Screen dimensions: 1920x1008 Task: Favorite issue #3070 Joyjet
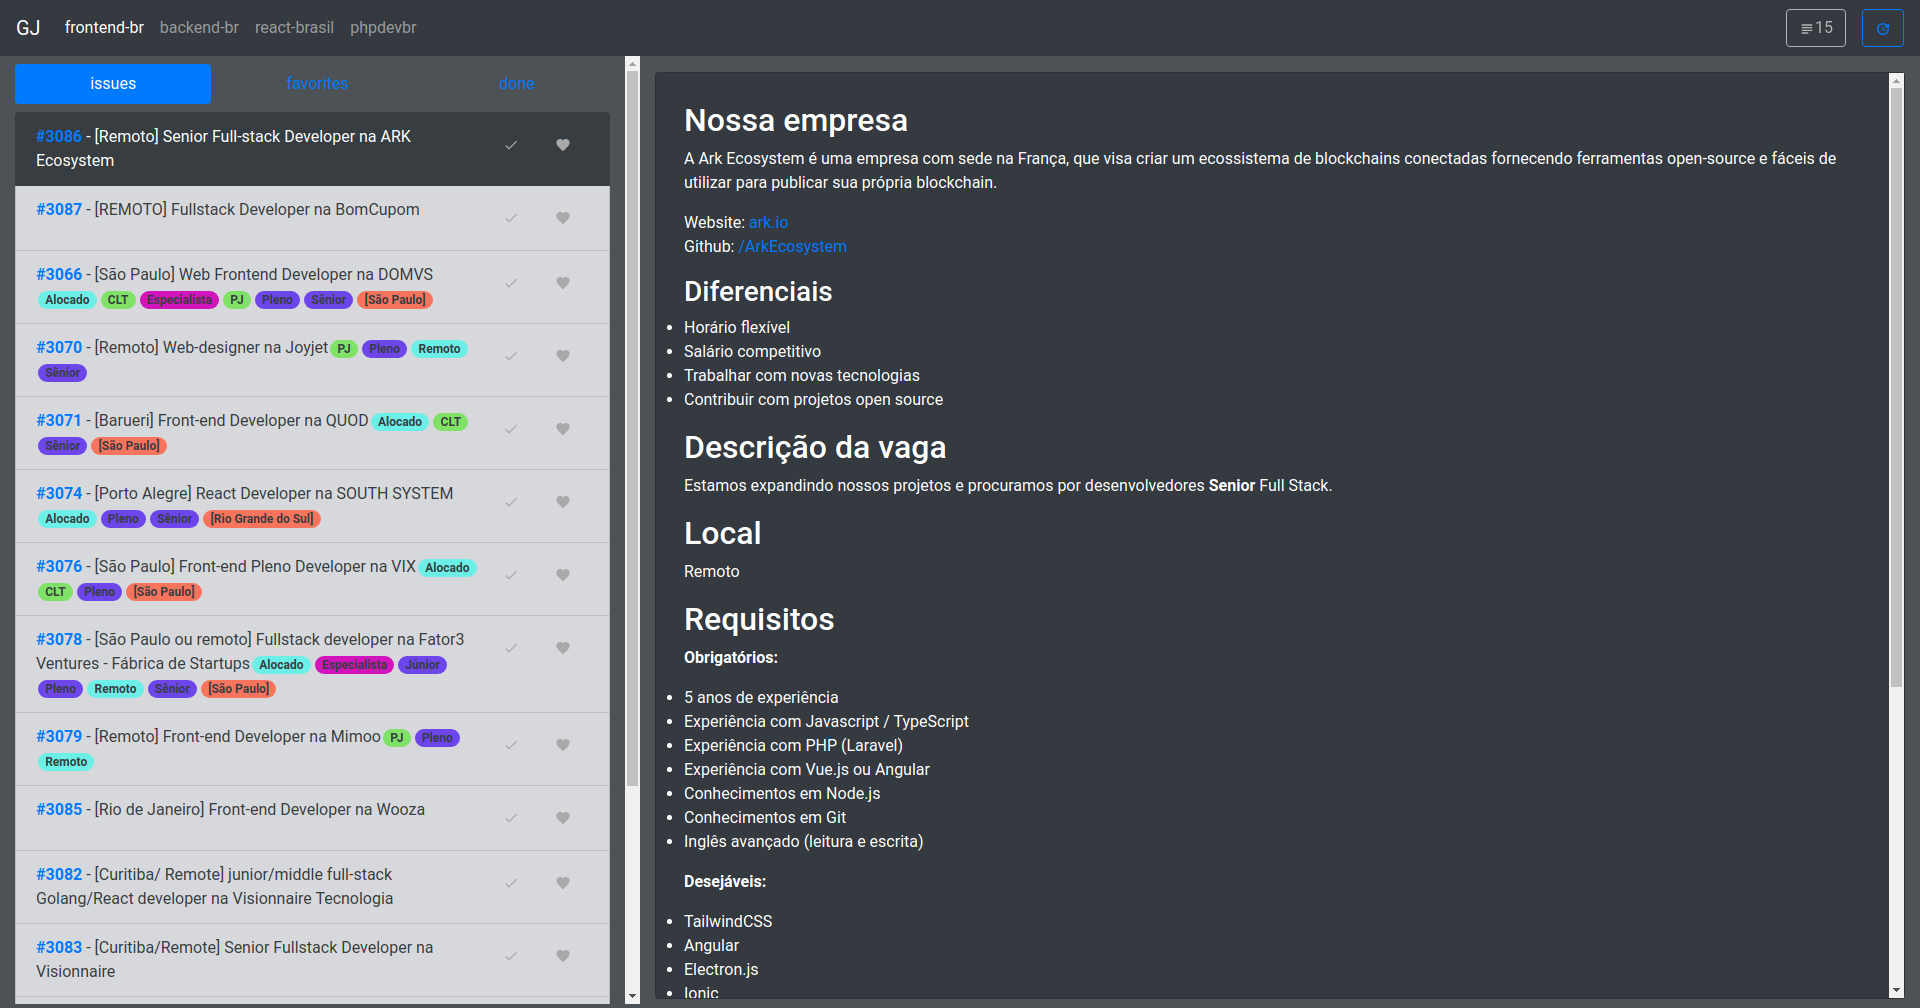[x=563, y=356]
